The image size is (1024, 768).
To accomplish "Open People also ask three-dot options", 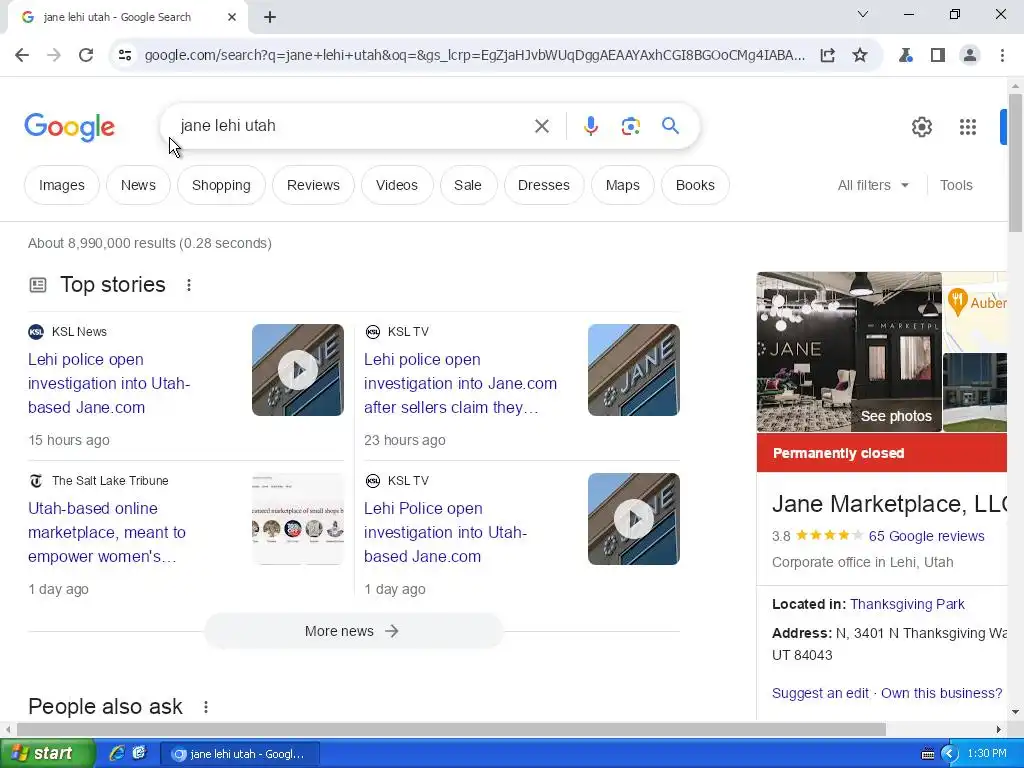I will (x=205, y=707).
